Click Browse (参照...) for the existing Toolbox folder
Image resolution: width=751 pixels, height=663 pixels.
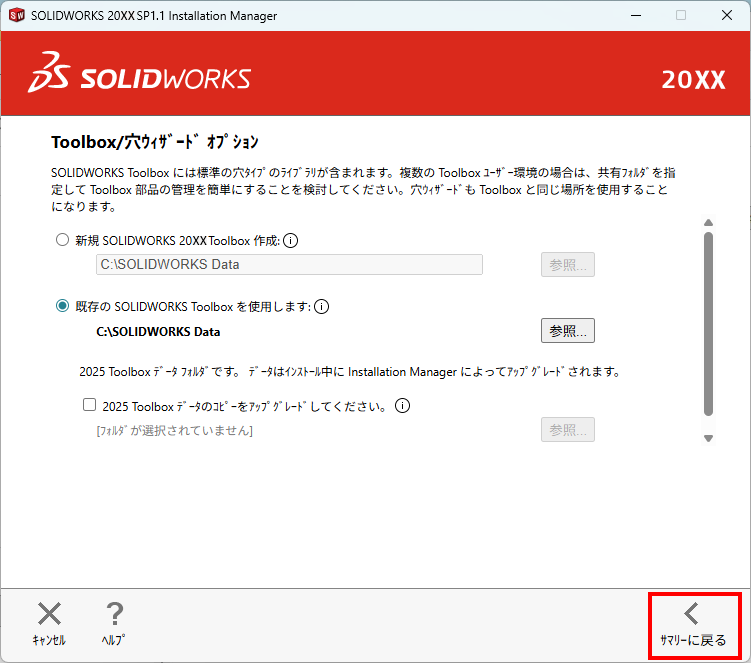coord(568,331)
